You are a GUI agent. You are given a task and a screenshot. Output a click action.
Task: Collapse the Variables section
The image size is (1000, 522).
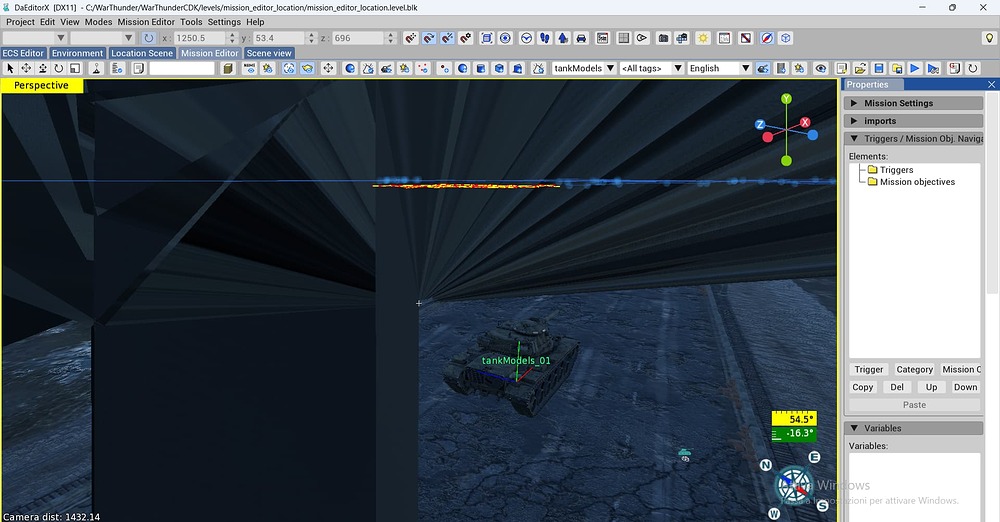[x=913, y=428]
